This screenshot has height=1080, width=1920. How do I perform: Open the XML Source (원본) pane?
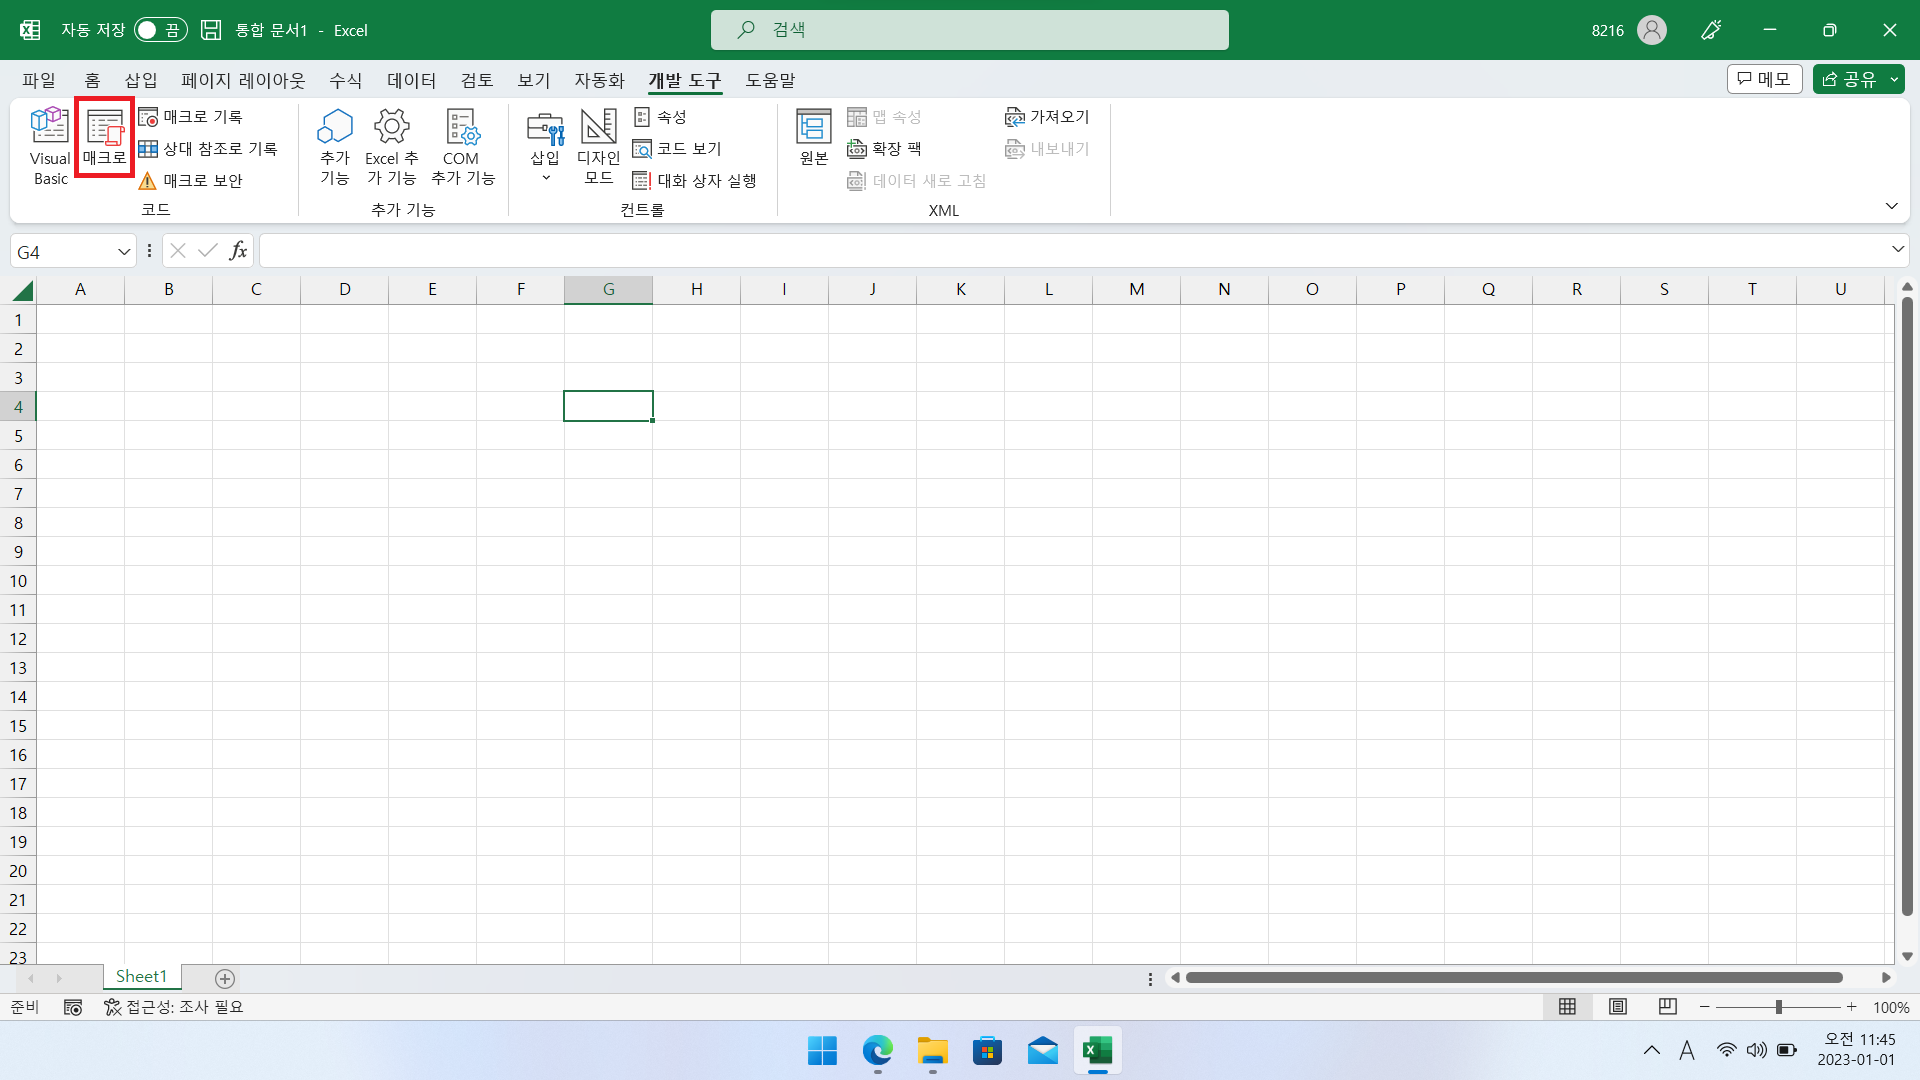(813, 137)
